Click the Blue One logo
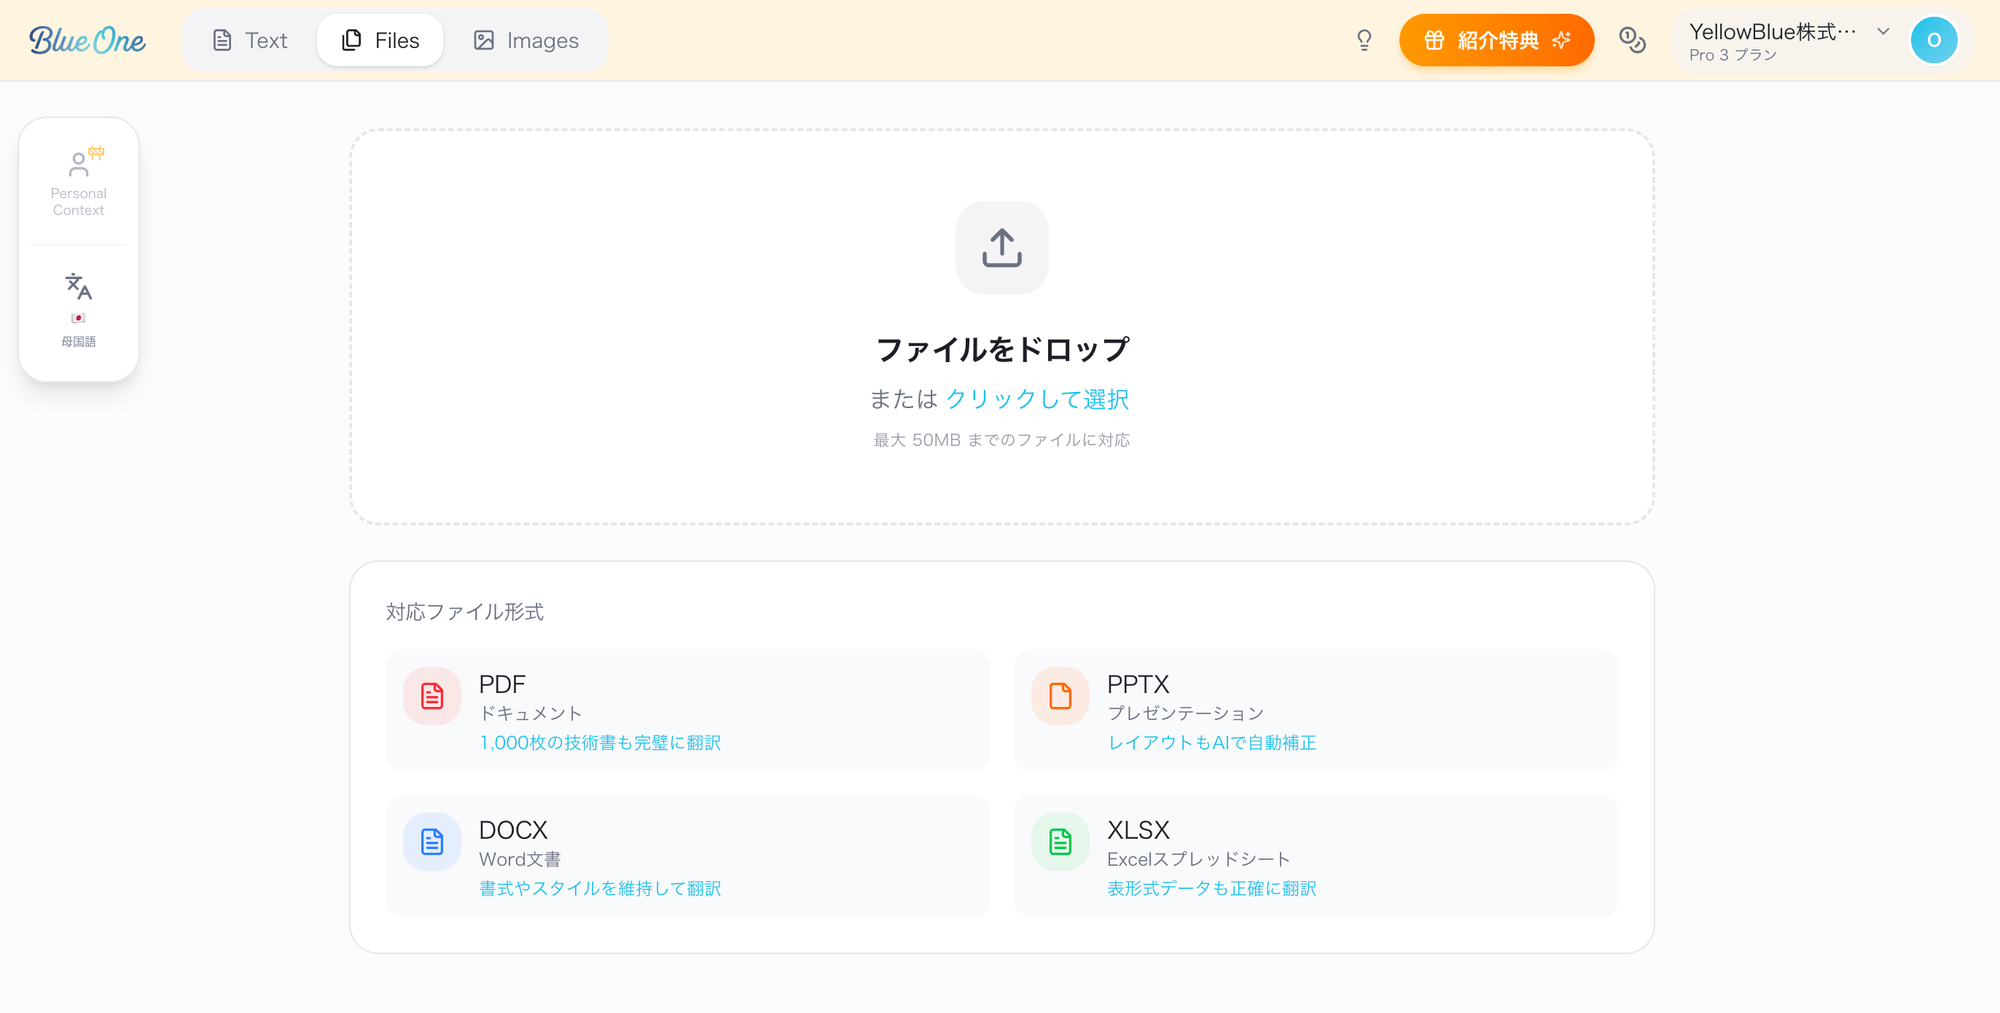Screen dimensions: 2000x1013 pyautogui.click(x=86, y=40)
